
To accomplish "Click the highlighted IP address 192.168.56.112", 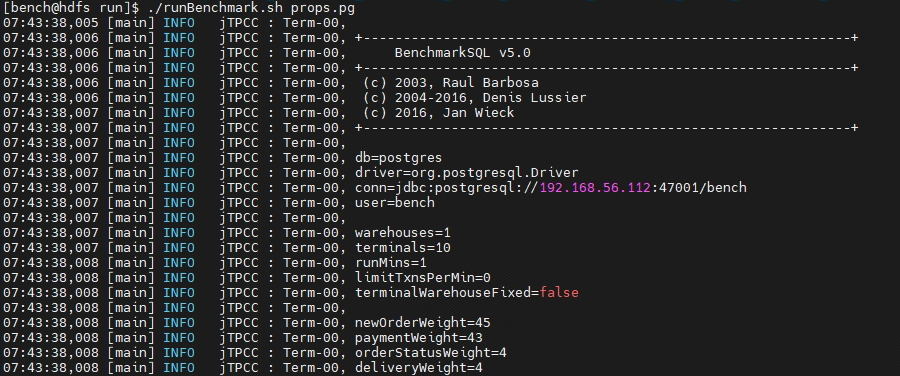I will point(595,188).
